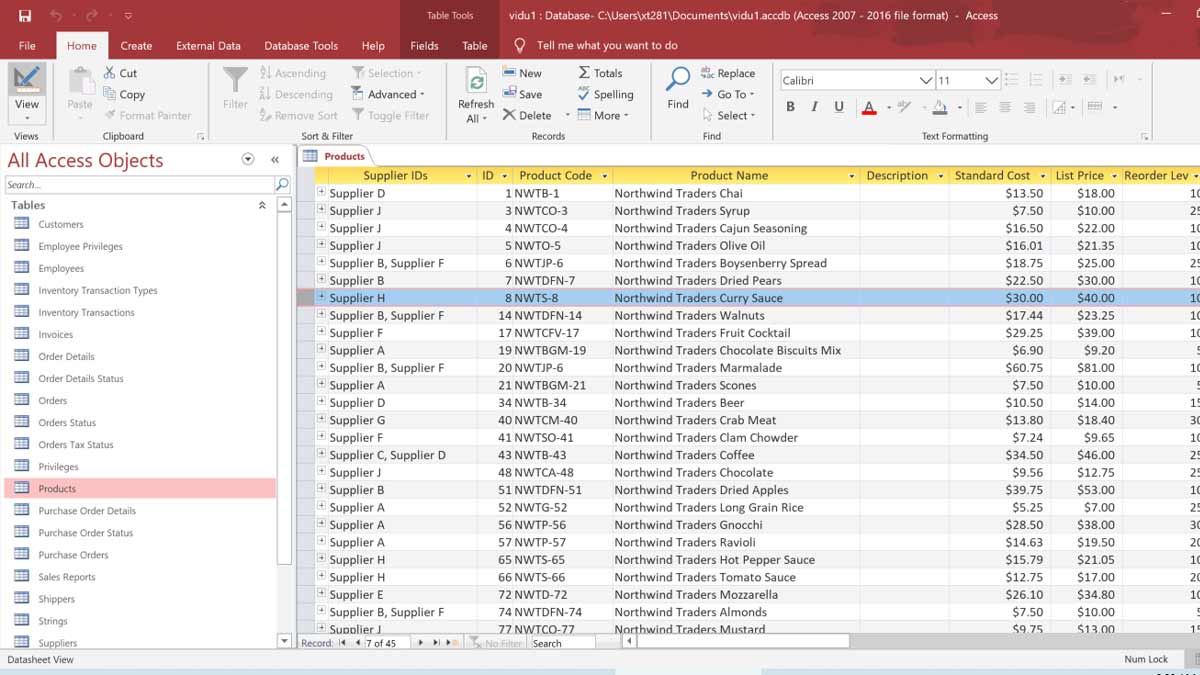
Task: Switch to the Database Tools tab
Action: coord(301,45)
